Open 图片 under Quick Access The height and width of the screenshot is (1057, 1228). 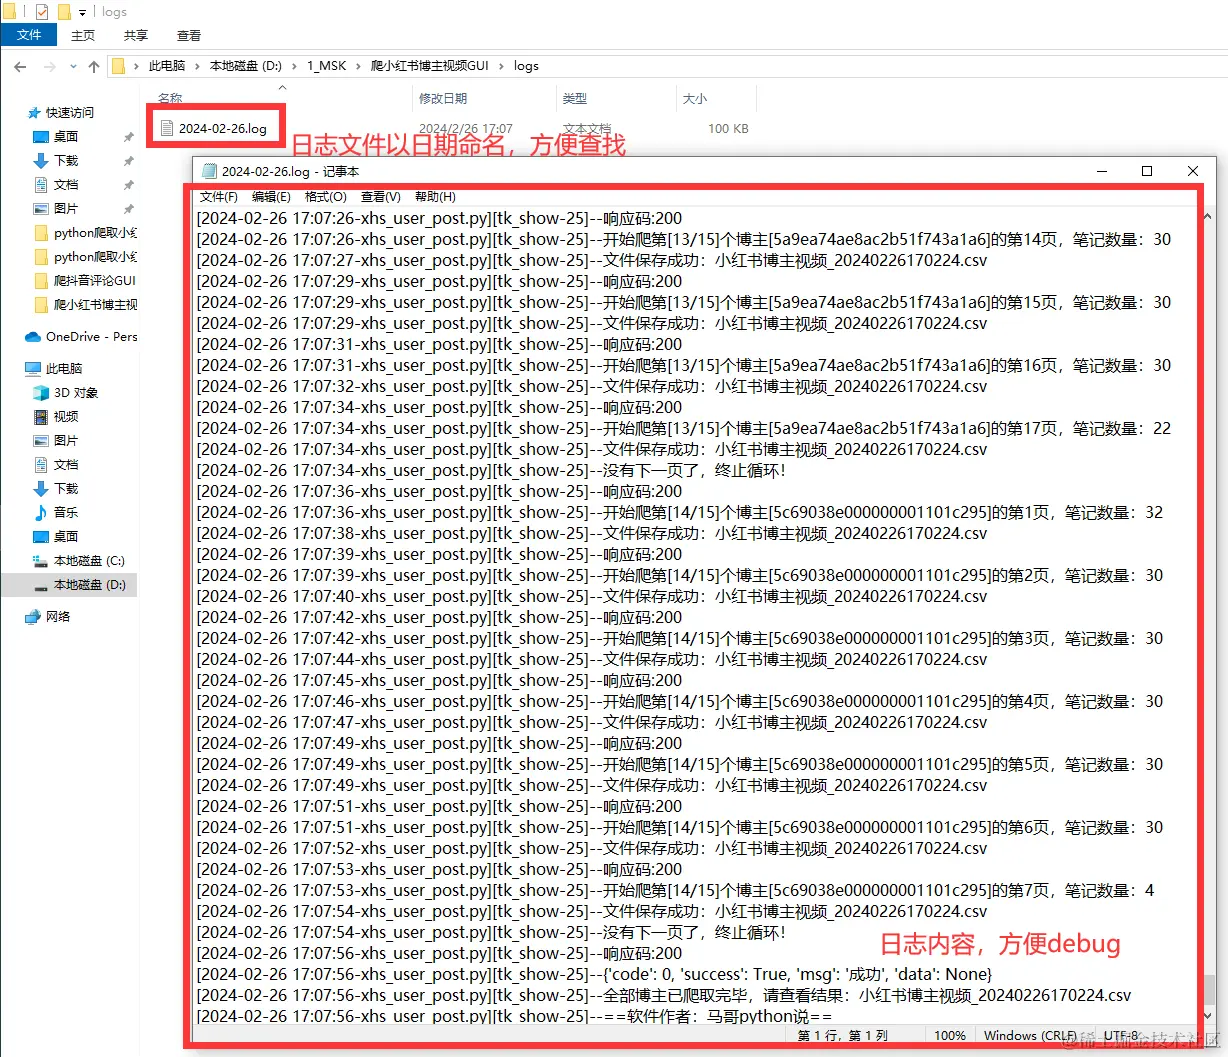[66, 209]
